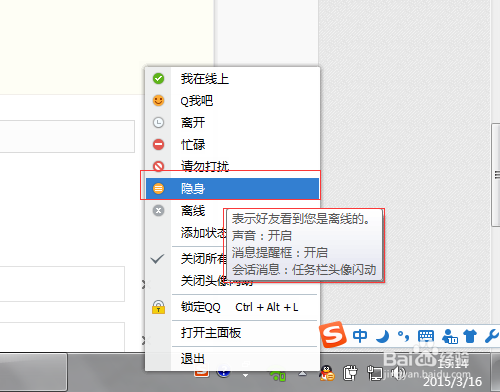
Task: Click the network tray icon
Action: click(x=375, y=373)
